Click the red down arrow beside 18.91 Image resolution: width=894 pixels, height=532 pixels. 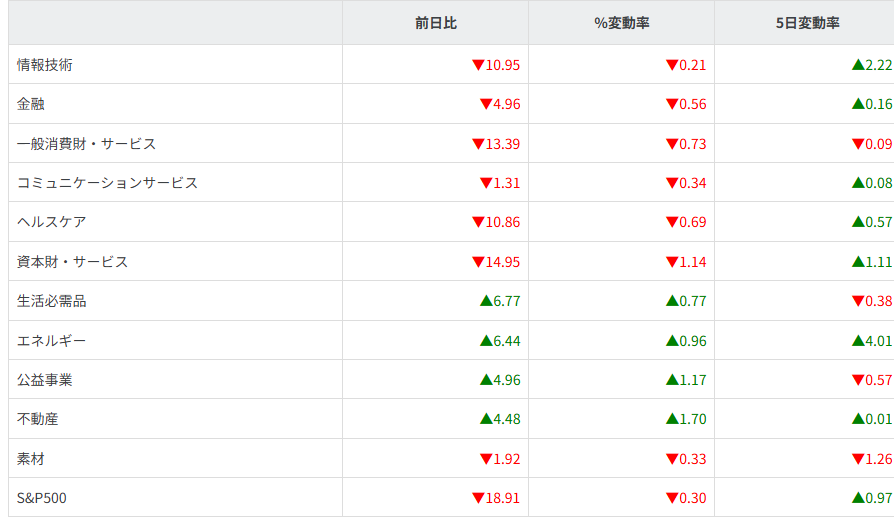(x=478, y=498)
